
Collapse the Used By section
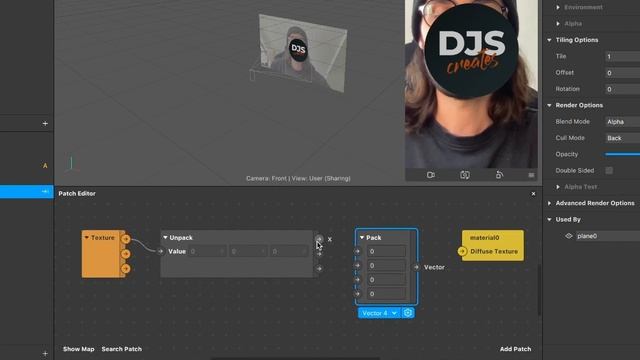pos(549,220)
